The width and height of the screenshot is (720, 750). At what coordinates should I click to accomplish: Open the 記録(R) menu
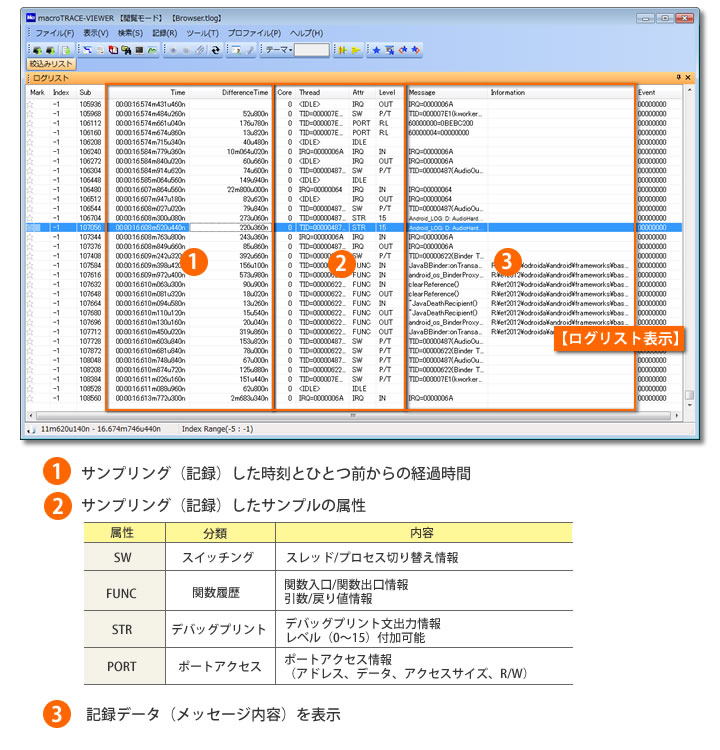coord(165,33)
